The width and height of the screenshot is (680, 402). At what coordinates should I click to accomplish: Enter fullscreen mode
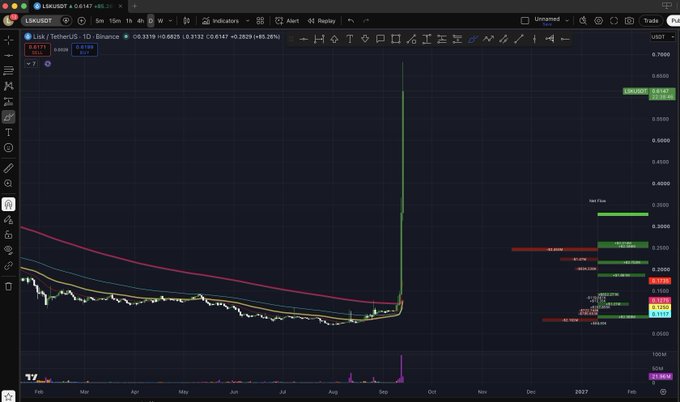pos(614,20)
